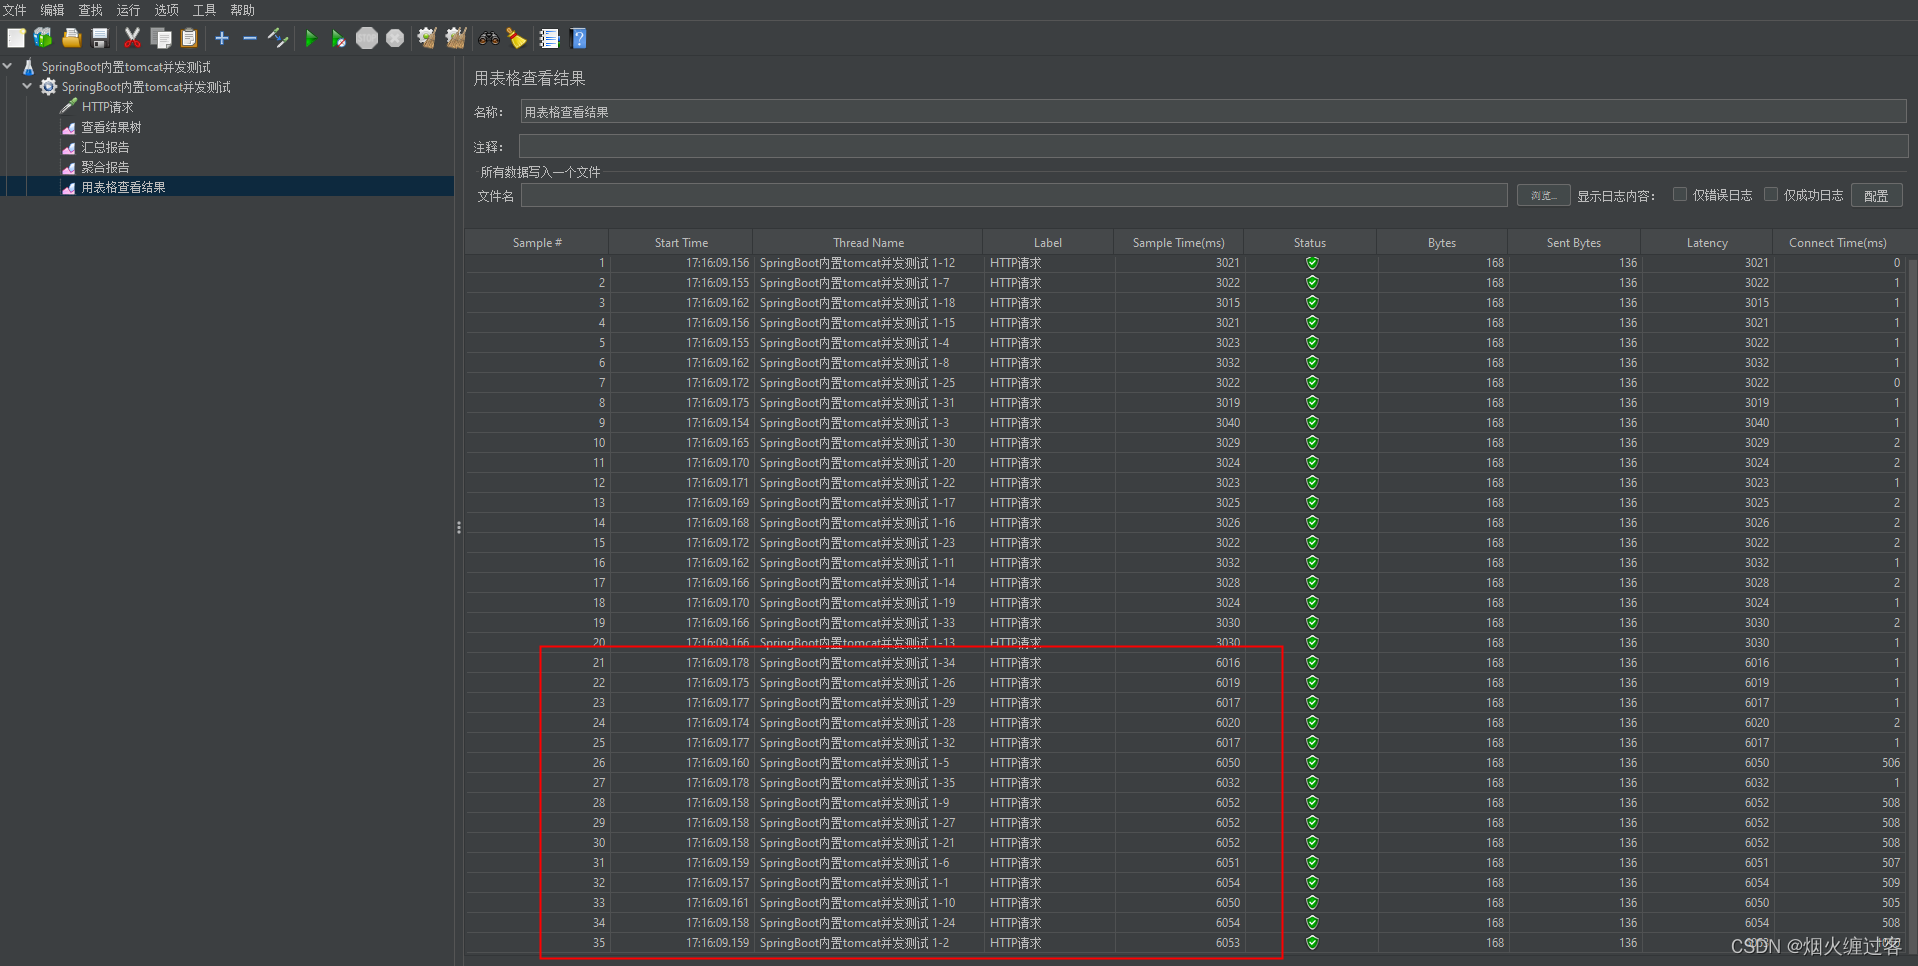The image size is (1918, 966).
Task: Click the 名称 input field
Action: click(x=1213, y=112)
